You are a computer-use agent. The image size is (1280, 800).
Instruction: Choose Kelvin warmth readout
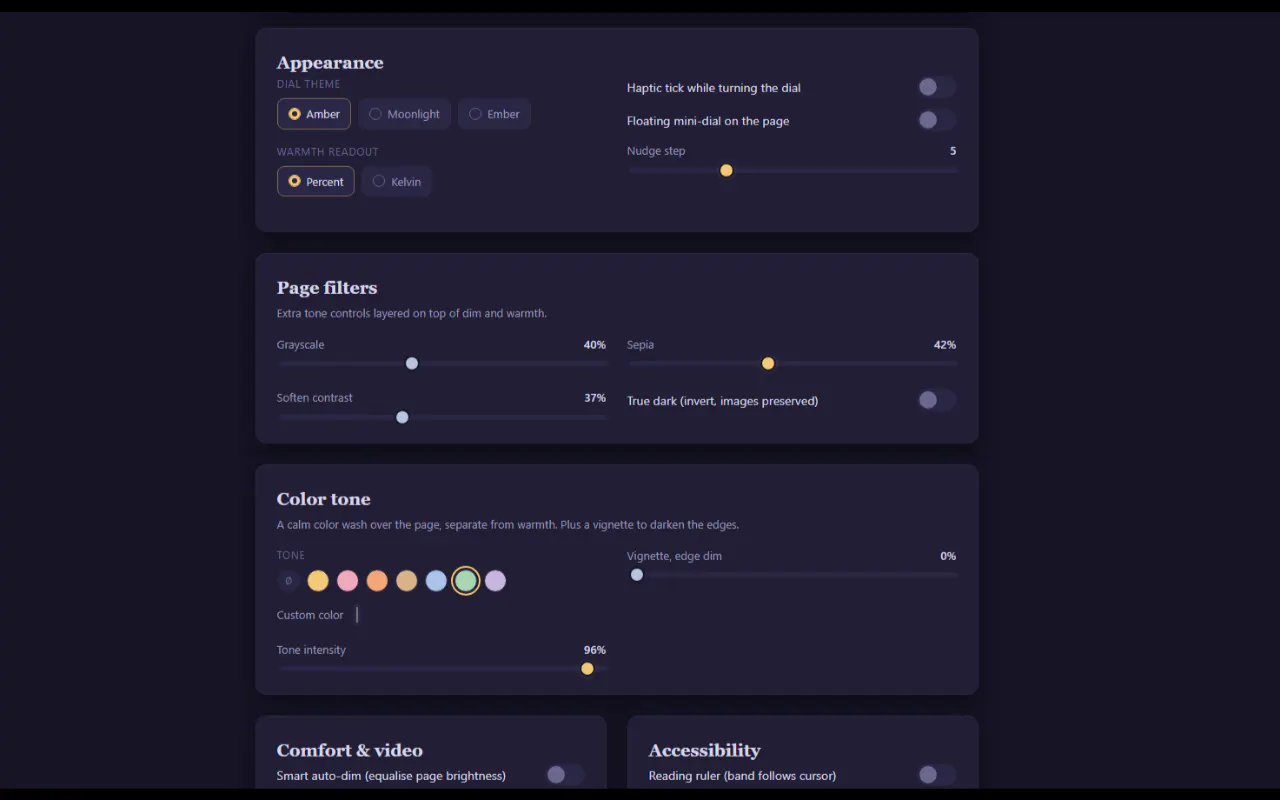coord(397,181)
